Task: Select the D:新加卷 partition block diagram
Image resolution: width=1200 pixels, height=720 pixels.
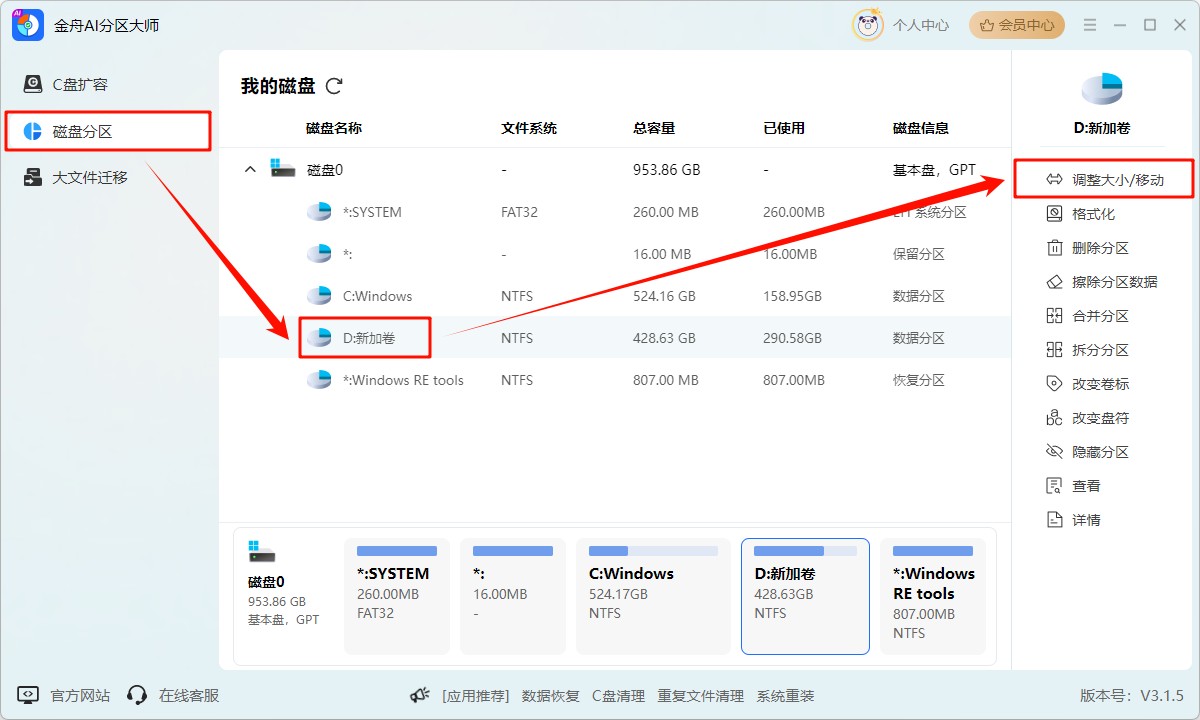Action: (805, 596)
